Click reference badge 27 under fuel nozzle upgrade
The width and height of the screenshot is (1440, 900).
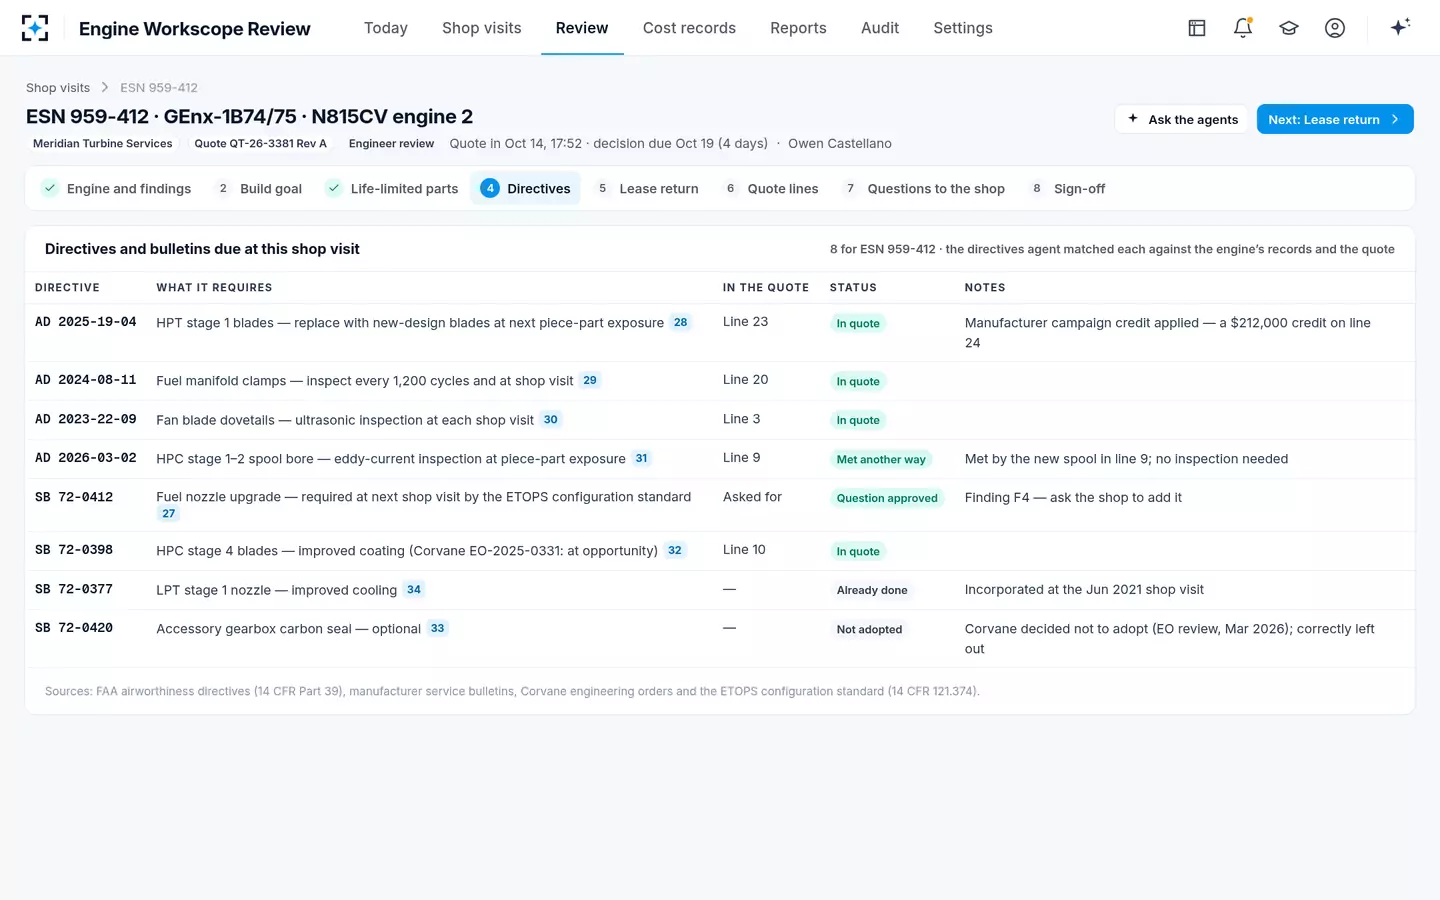point(169,513)
